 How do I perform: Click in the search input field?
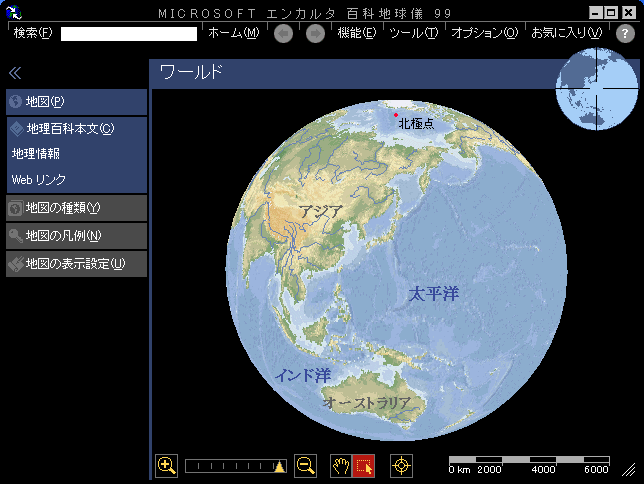(129, 33)
